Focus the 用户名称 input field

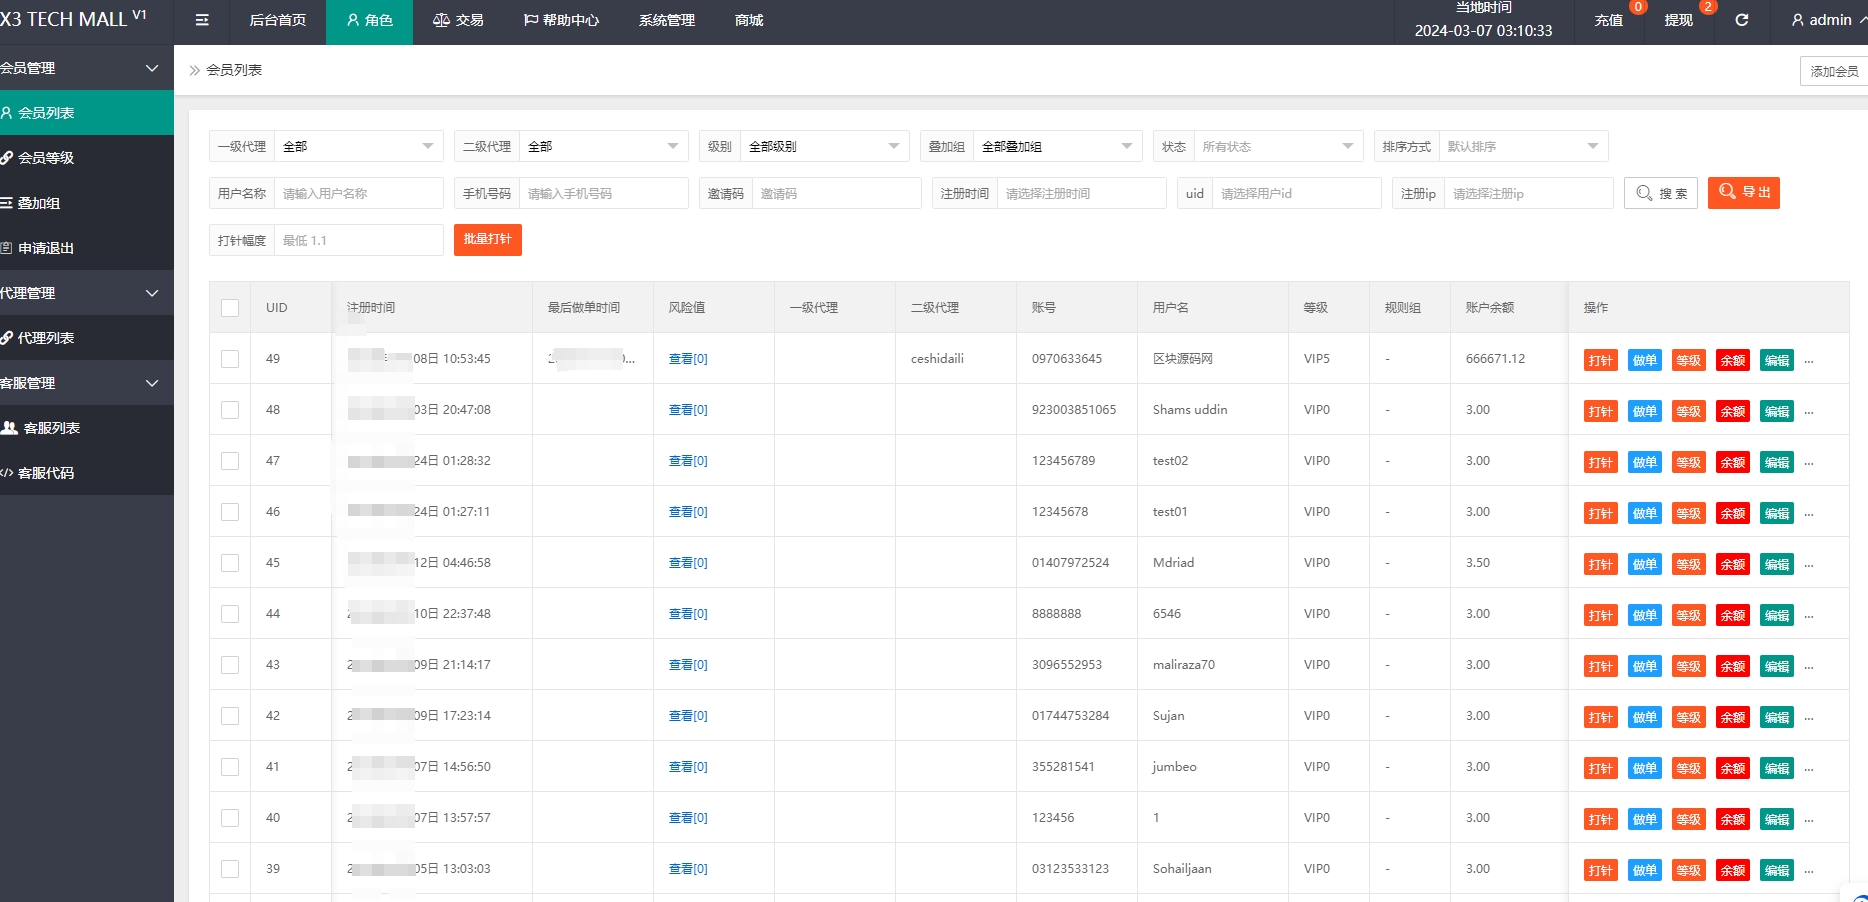(359, 193)
